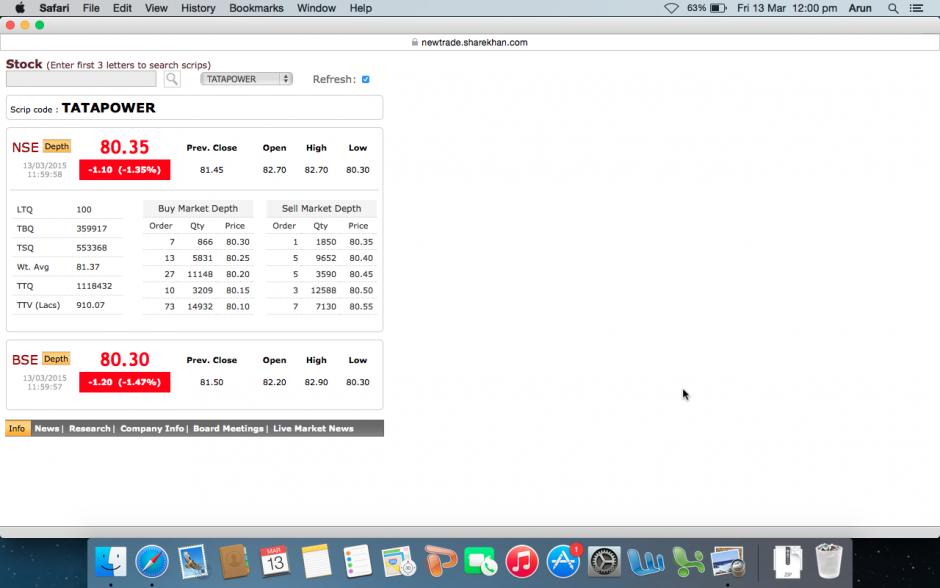Image resolution: width=940 pixels, height=588 pixels.
Task: Click the BSE change -1.20 (-1.47%) box
Action: coord(125,382)
